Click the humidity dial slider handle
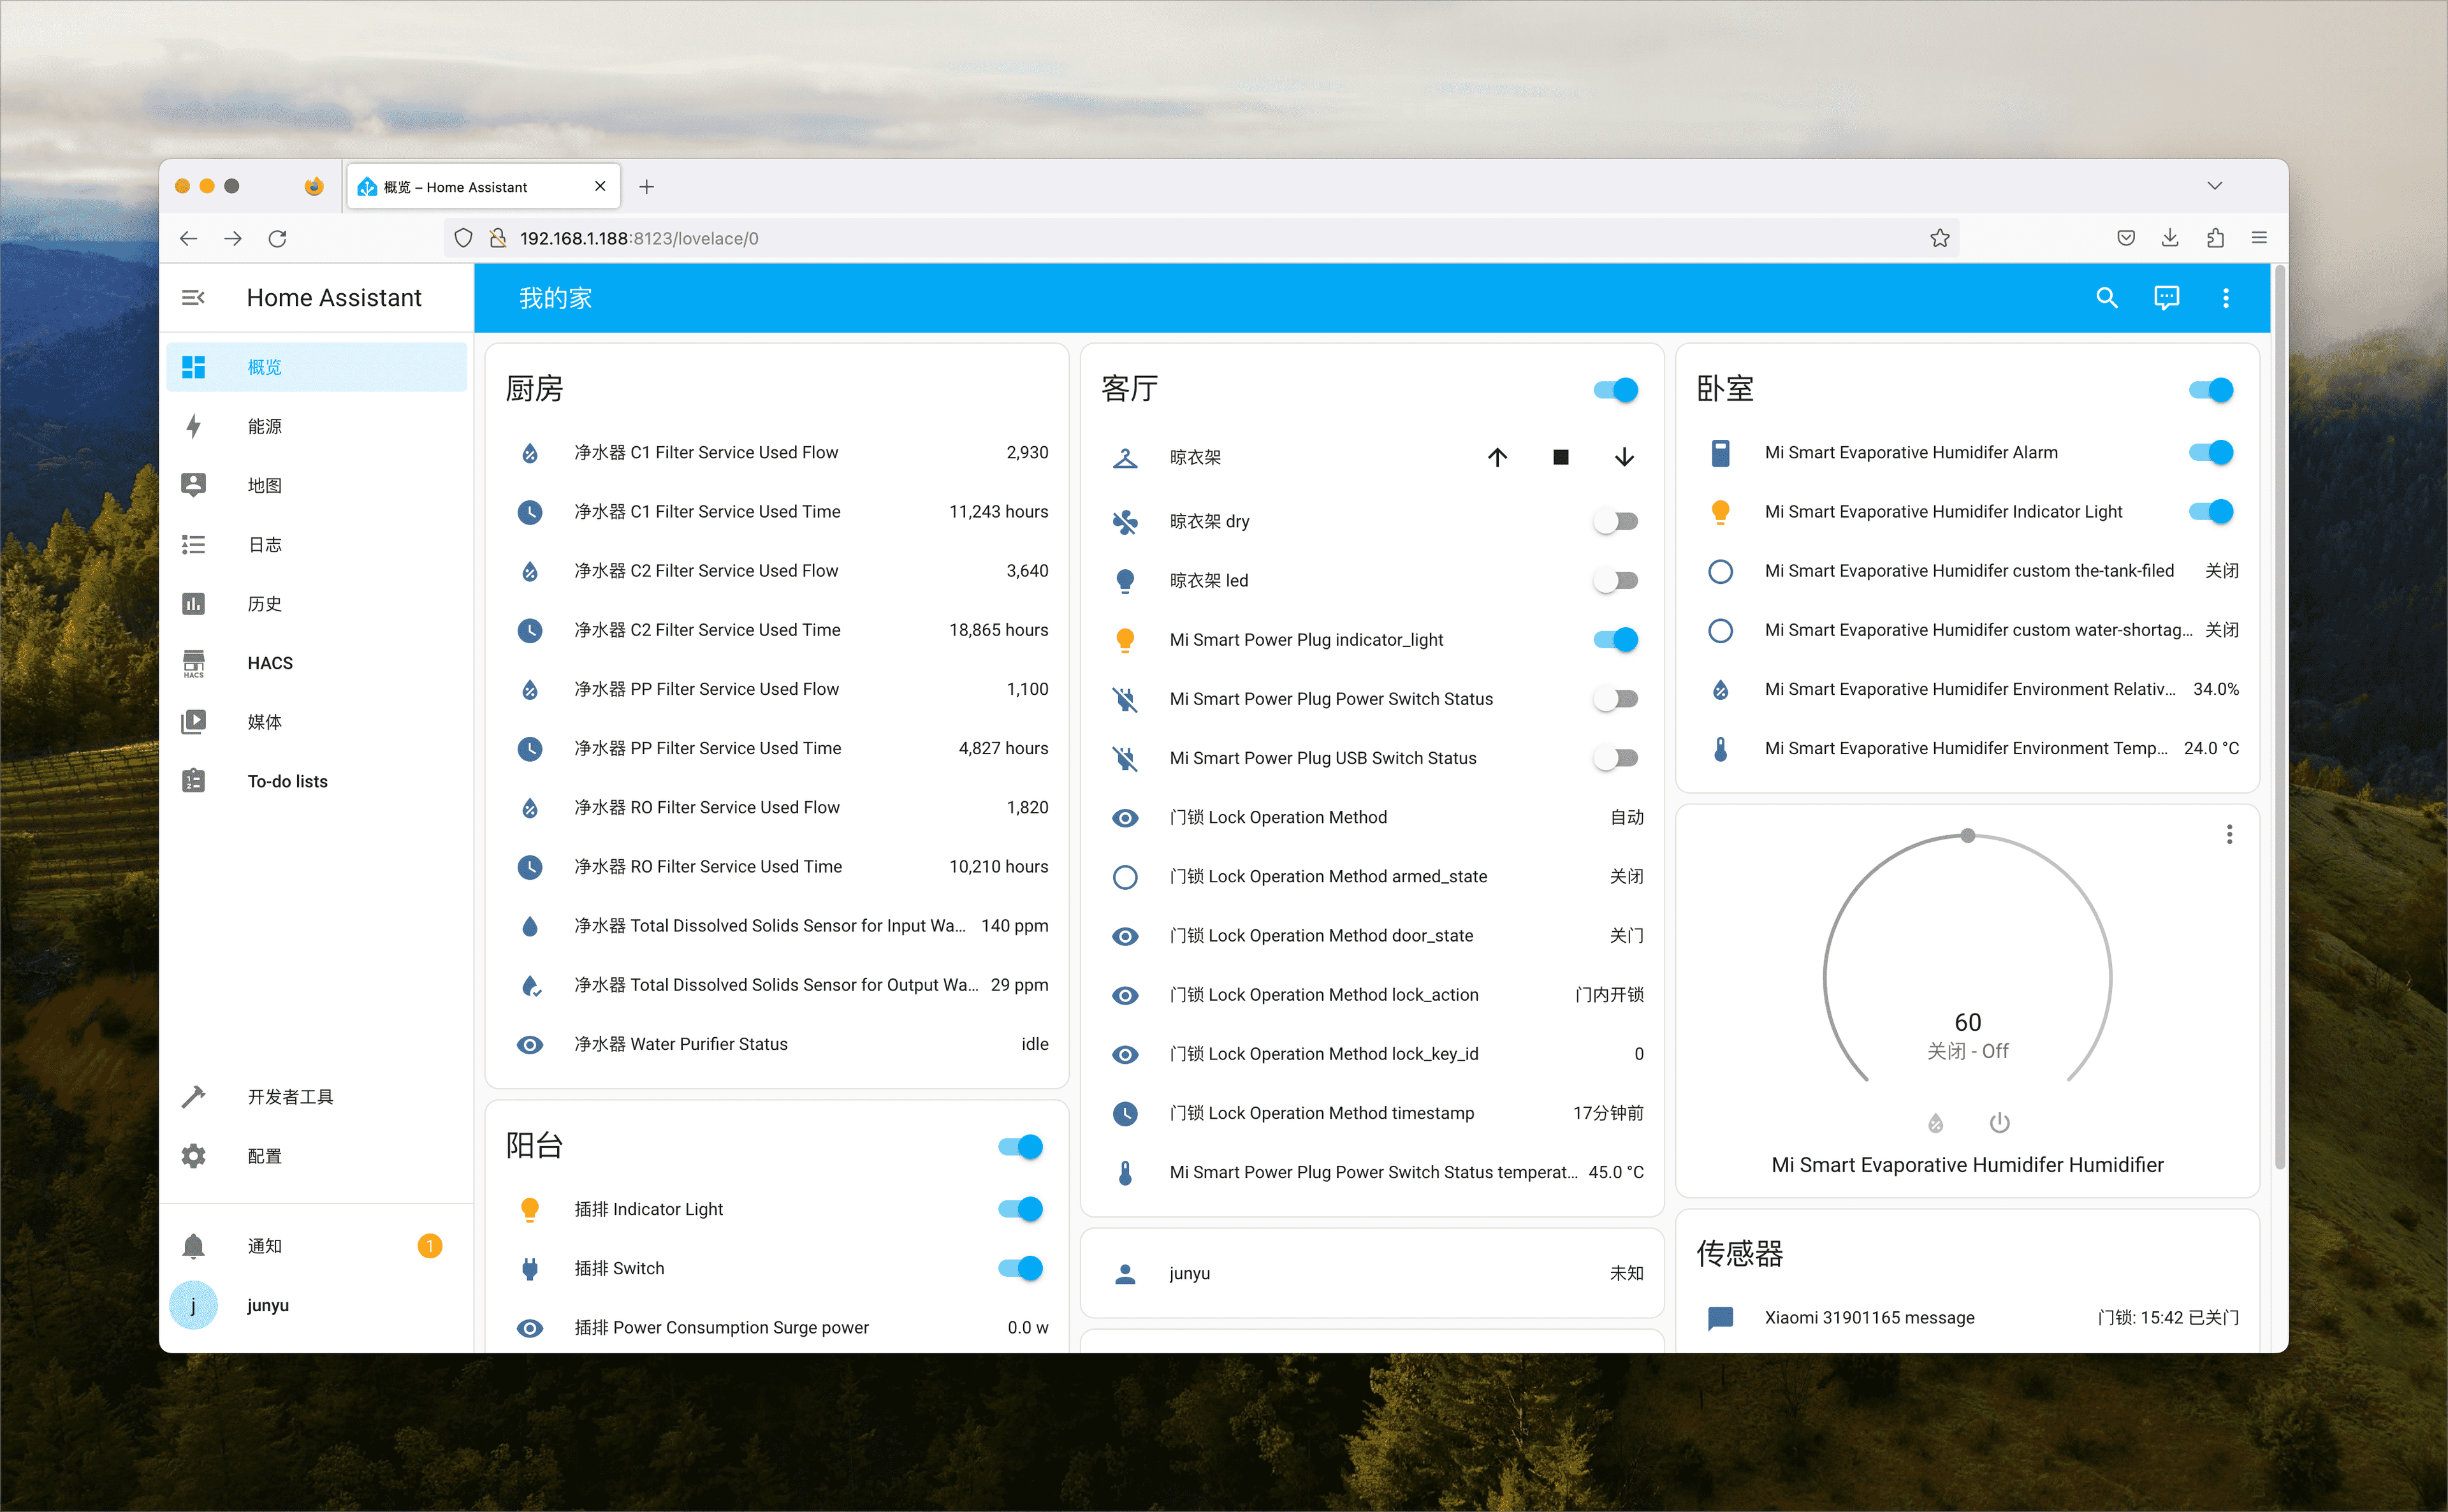 (1968, 836)
